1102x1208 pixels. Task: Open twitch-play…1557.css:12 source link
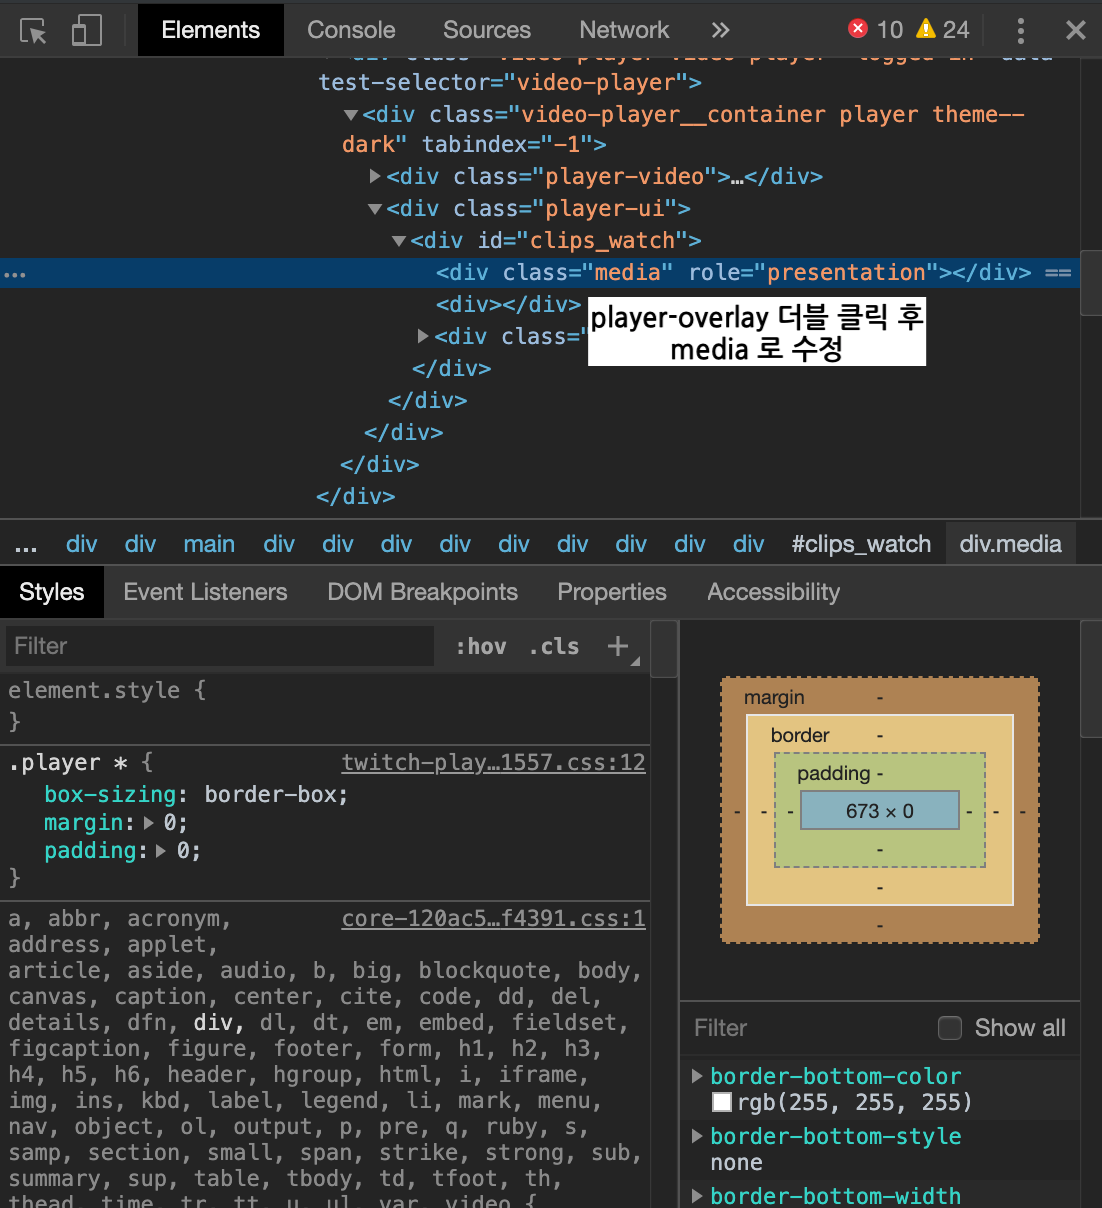tap(494, 763)
